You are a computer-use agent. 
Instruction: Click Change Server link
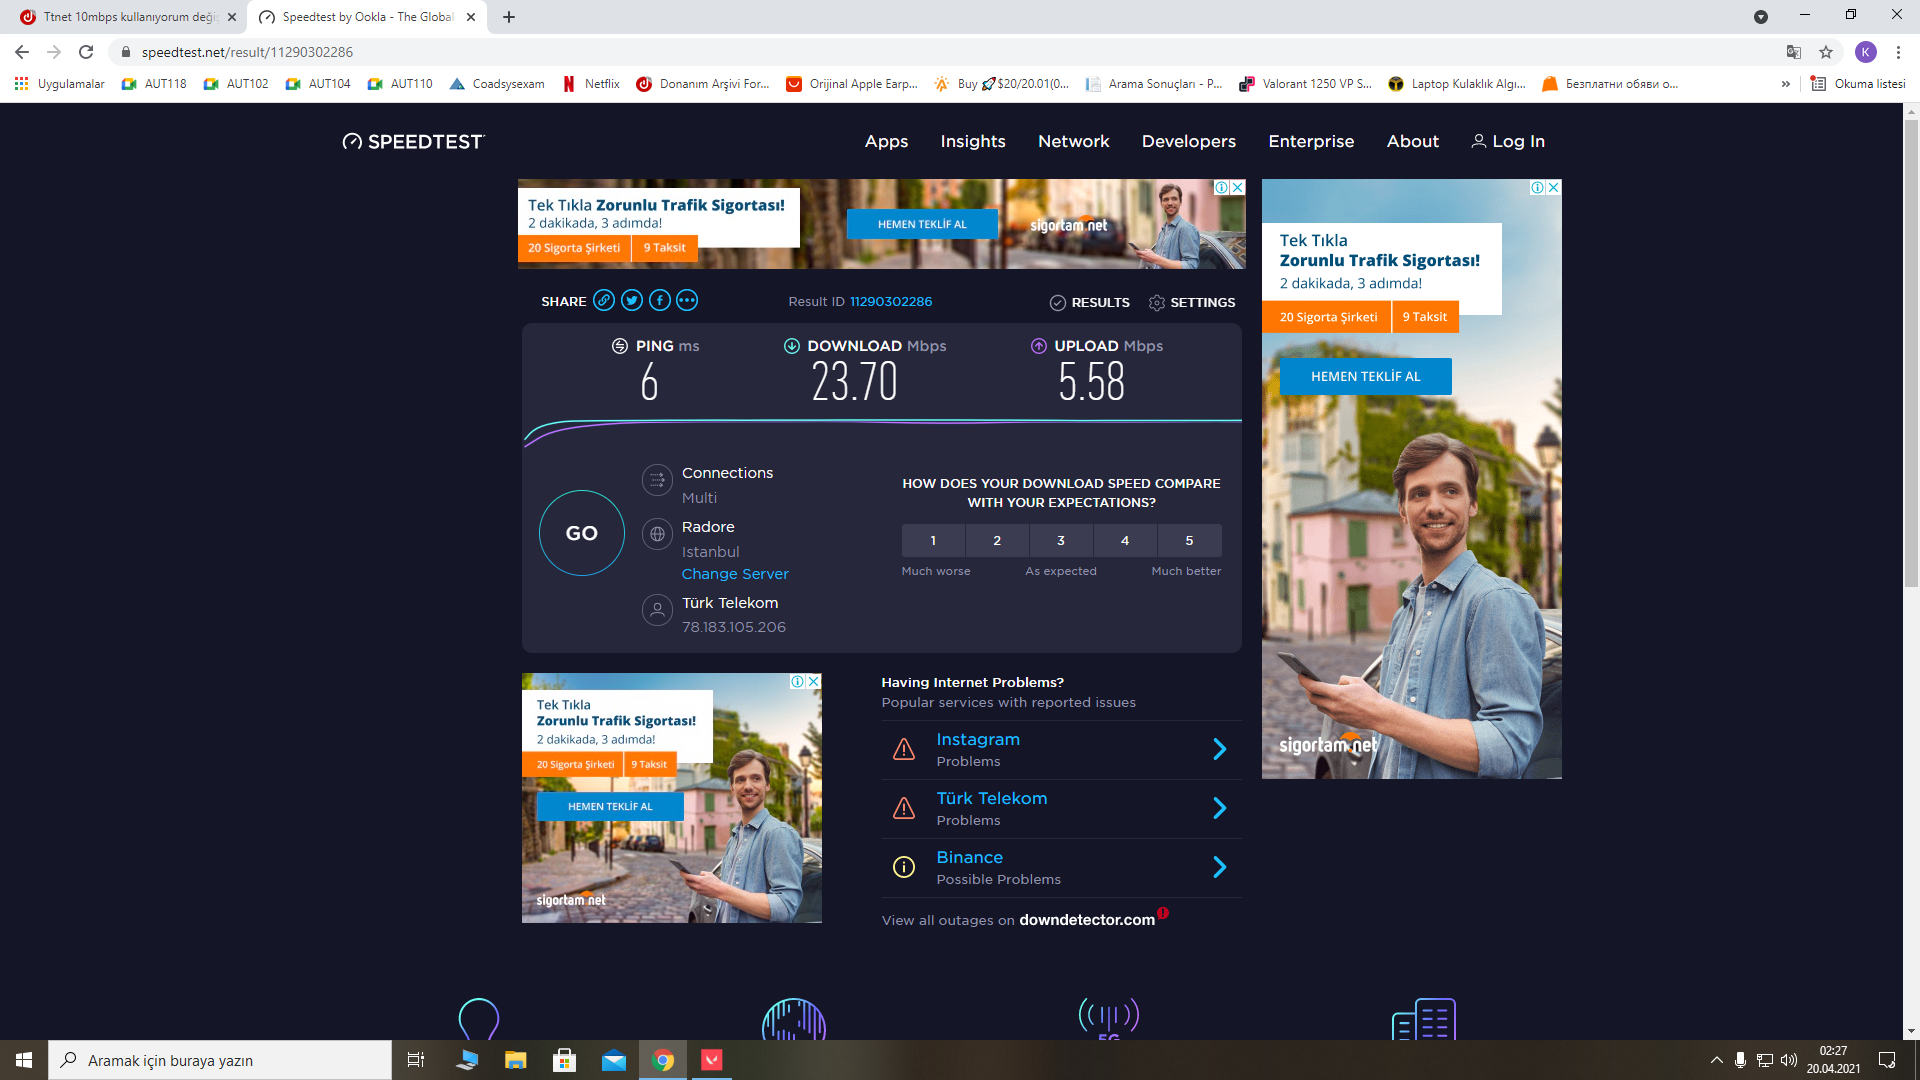click(x=735, y=574)
